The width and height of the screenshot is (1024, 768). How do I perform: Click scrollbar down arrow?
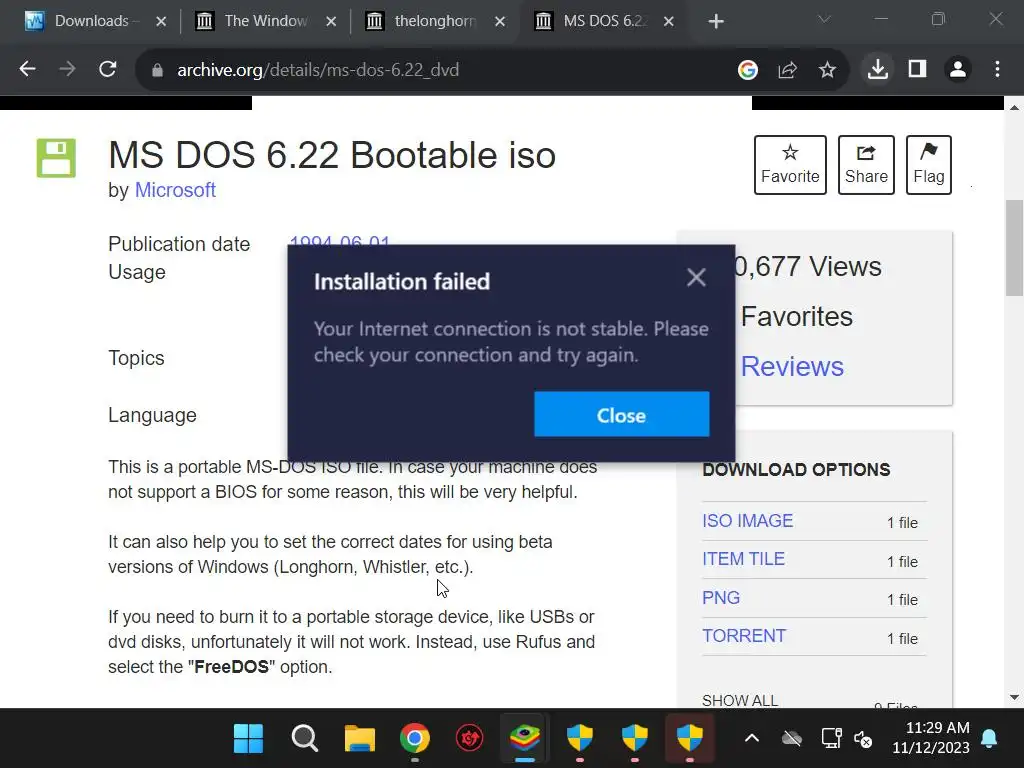(x=1014, y=697)
